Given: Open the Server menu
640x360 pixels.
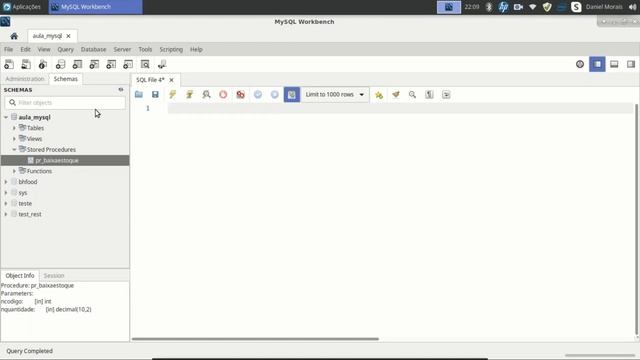Looking at the screenshot, I should [122, 49].
